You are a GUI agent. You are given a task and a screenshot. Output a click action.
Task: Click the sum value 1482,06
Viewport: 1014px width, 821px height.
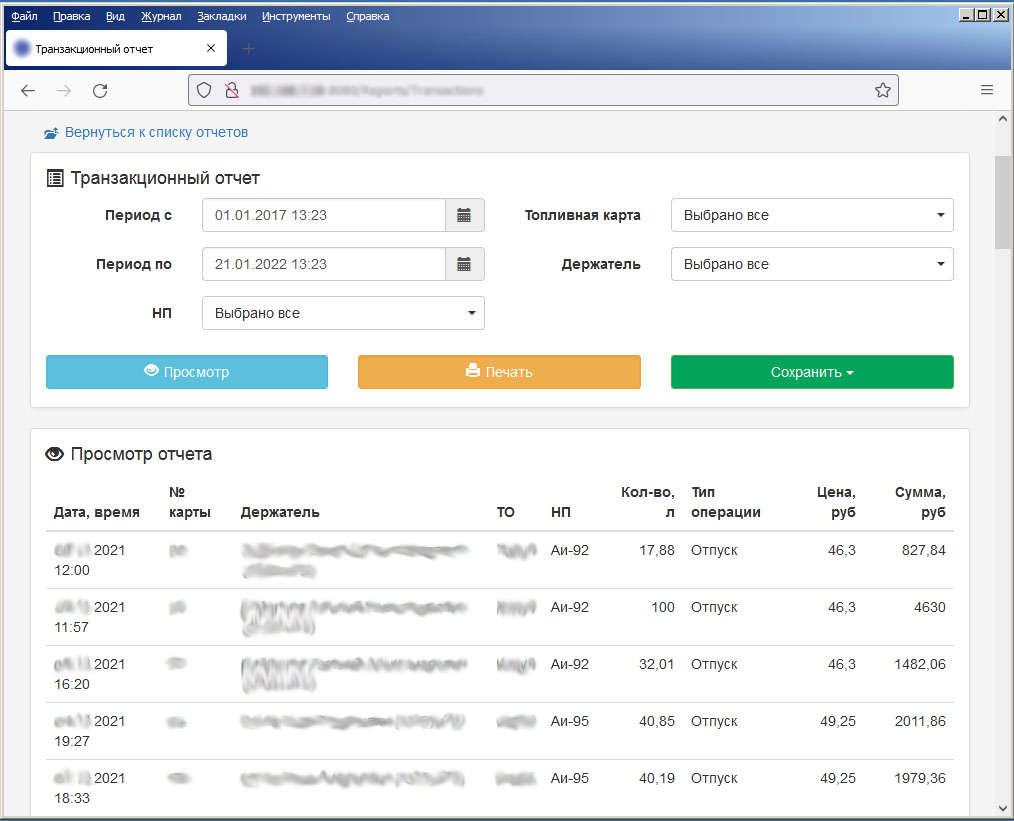pos(920,665)
